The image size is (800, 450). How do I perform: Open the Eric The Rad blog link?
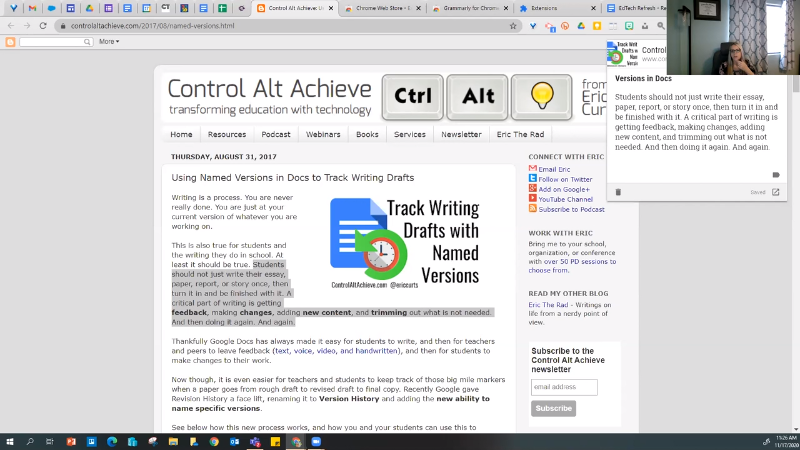click(x=548, y=305)
